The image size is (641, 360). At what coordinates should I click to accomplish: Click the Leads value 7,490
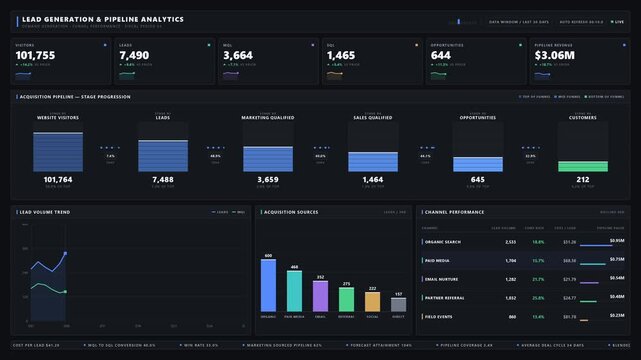[134, 55]
